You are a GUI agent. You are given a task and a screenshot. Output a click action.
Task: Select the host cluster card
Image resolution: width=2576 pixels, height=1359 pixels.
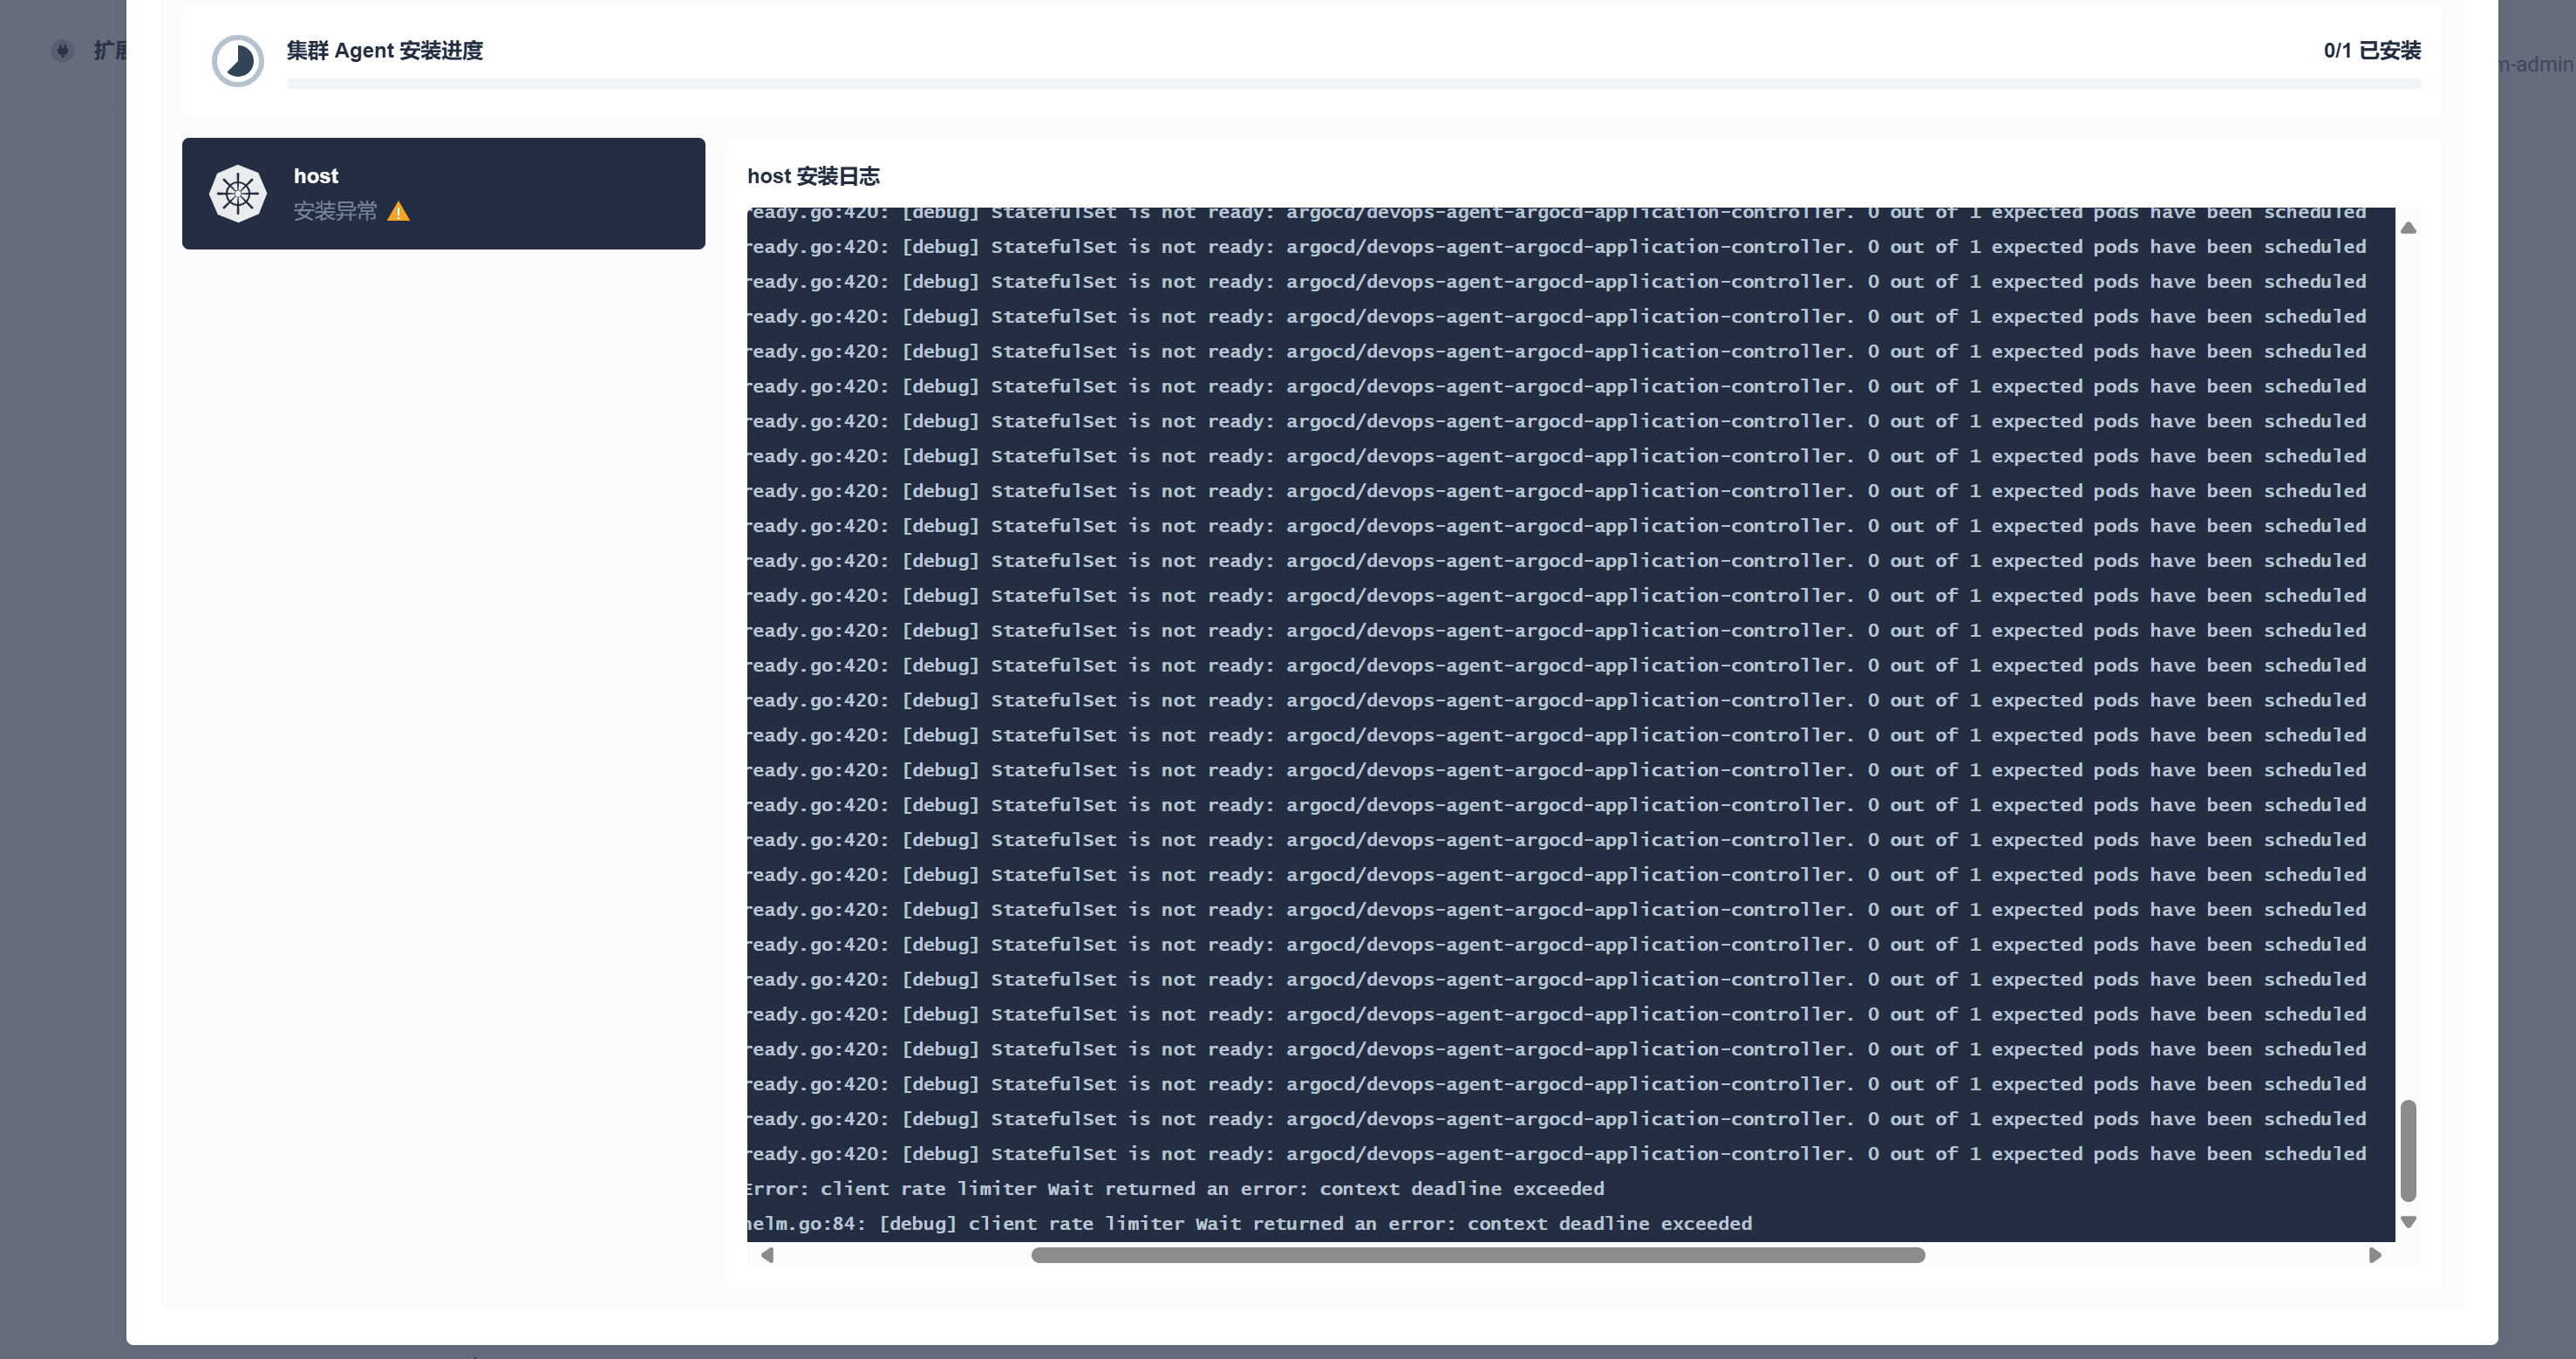click(x=443, y=193)
